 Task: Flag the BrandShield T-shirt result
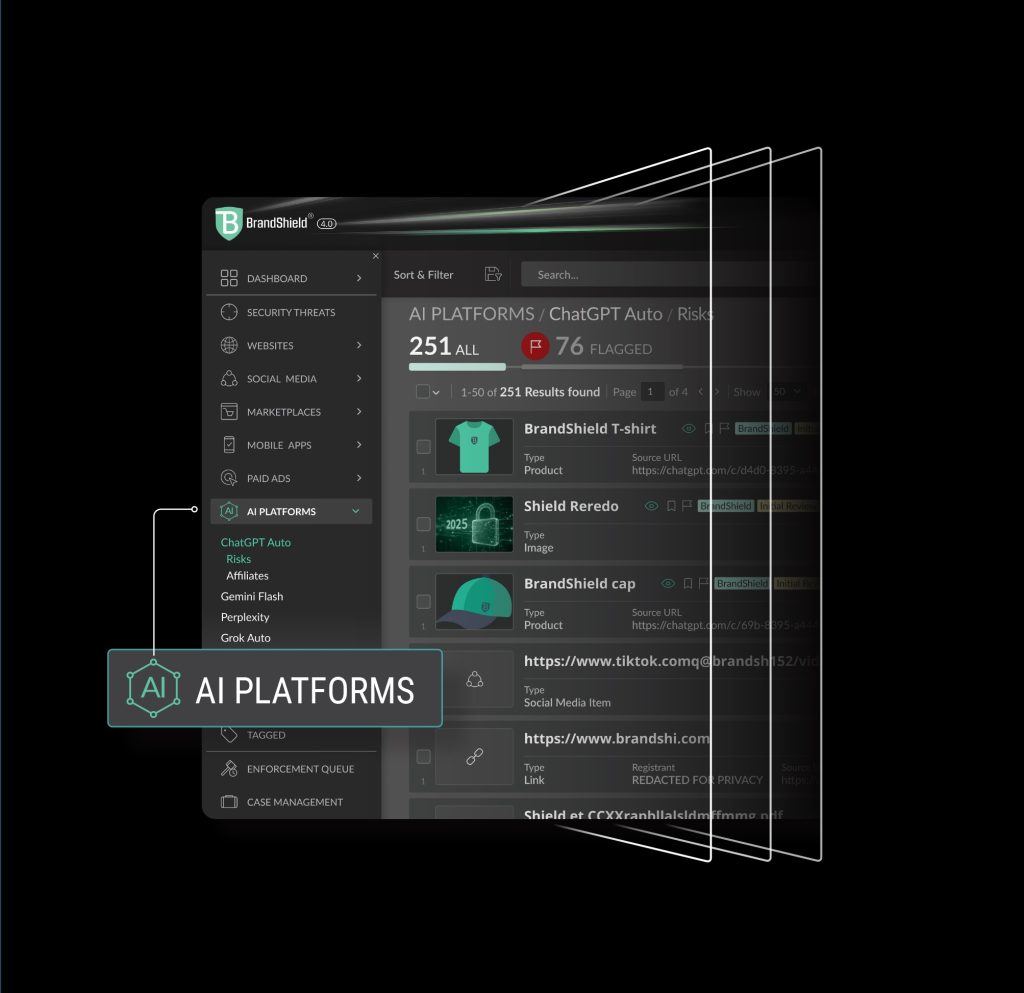(724, 428)
